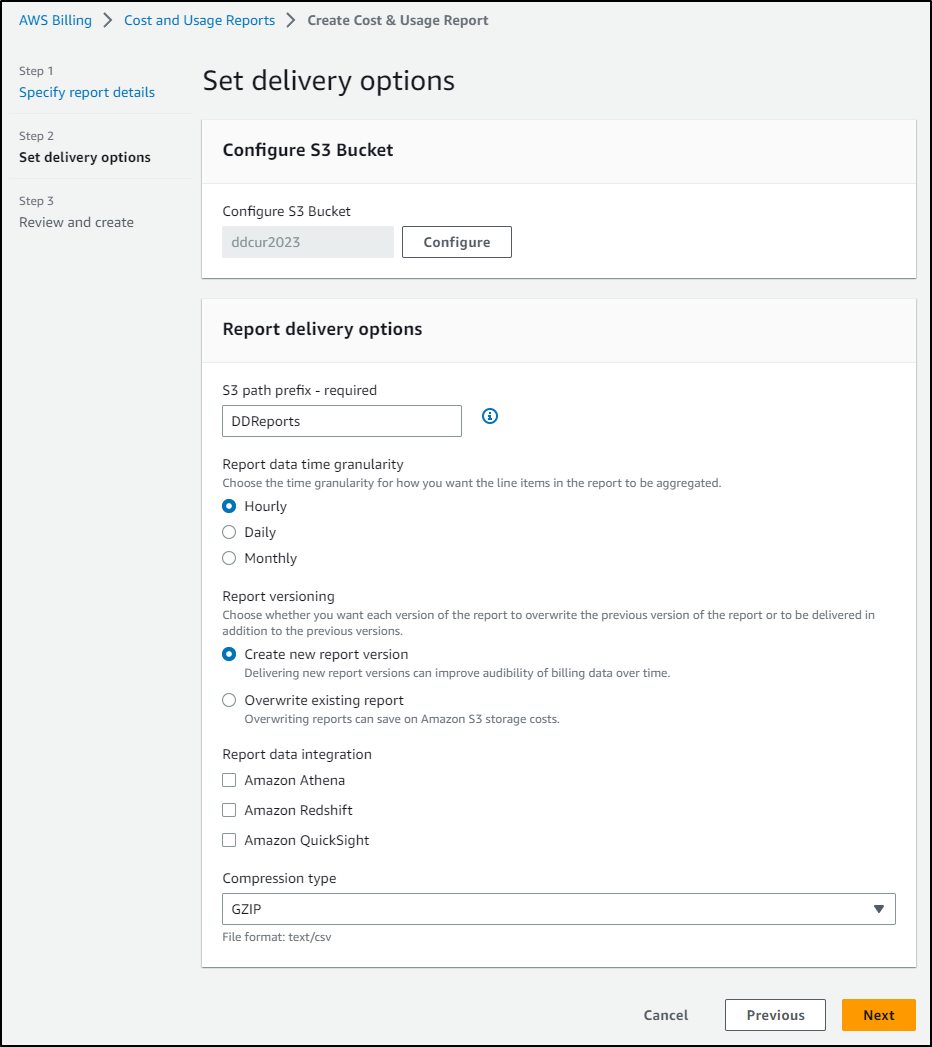This screenshot has width=932, height=1047.
Task: Click the Configure S3 bucket button
Action: click(457, 242)
